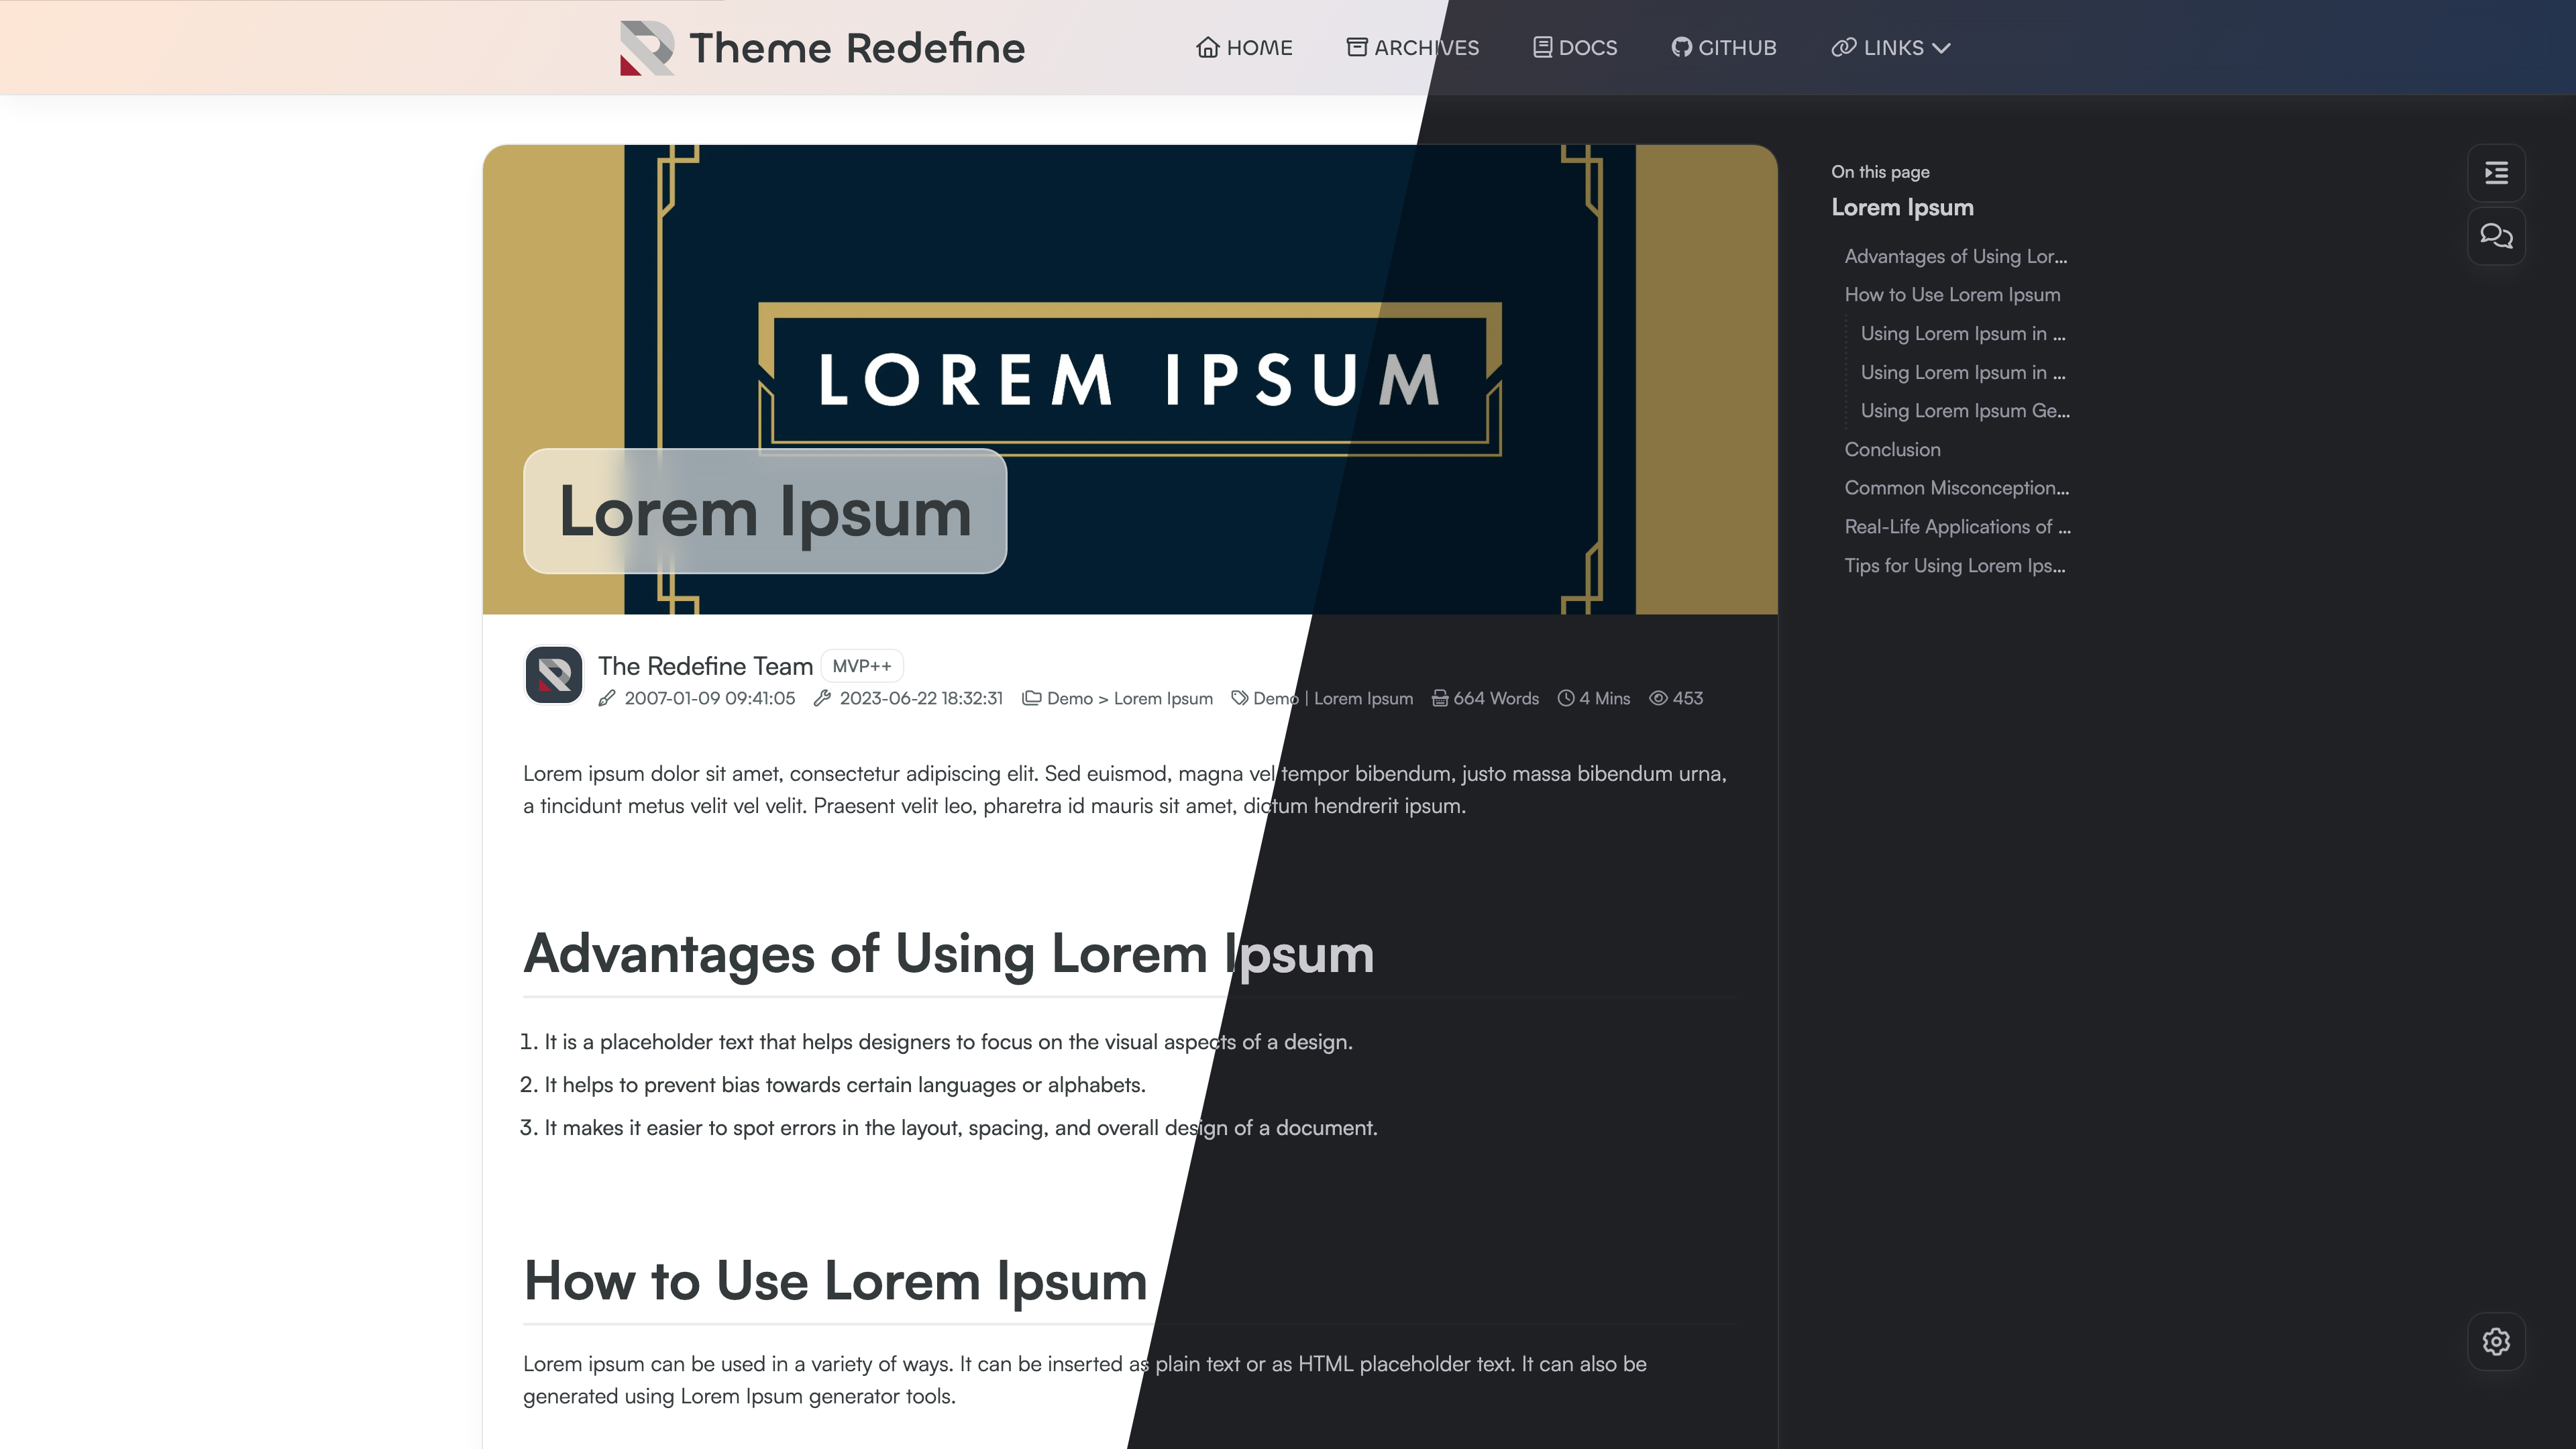Screen dimensions: 2576x1449
Task: Expand the LINKS dropdown menu
Action: tap(1892, 47)
